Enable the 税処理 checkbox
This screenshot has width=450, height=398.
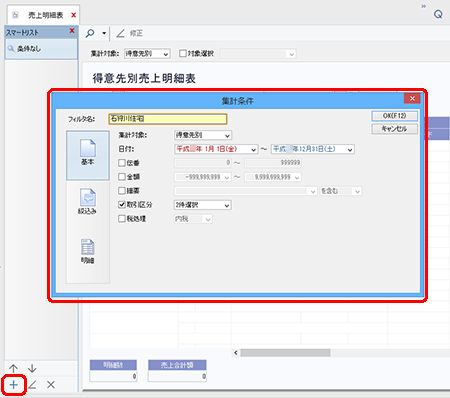122,219
